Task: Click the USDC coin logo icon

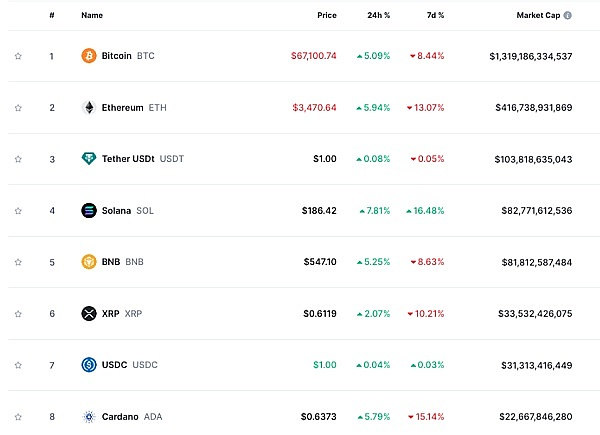Action: (x=89, y=365)
